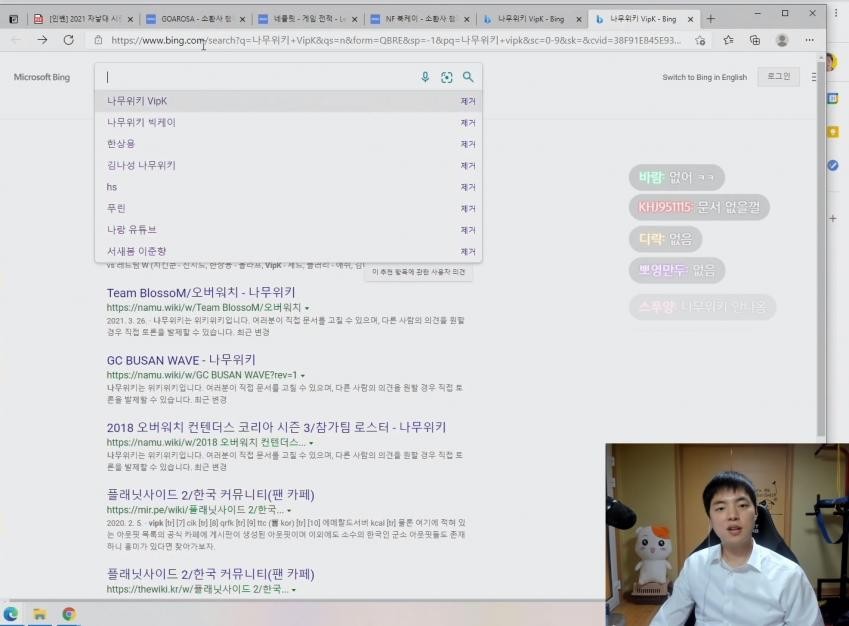Screen dimensions: 849x626
Task: Select suggestion 나무위키 VipK
Action: (x=288, y=101)
